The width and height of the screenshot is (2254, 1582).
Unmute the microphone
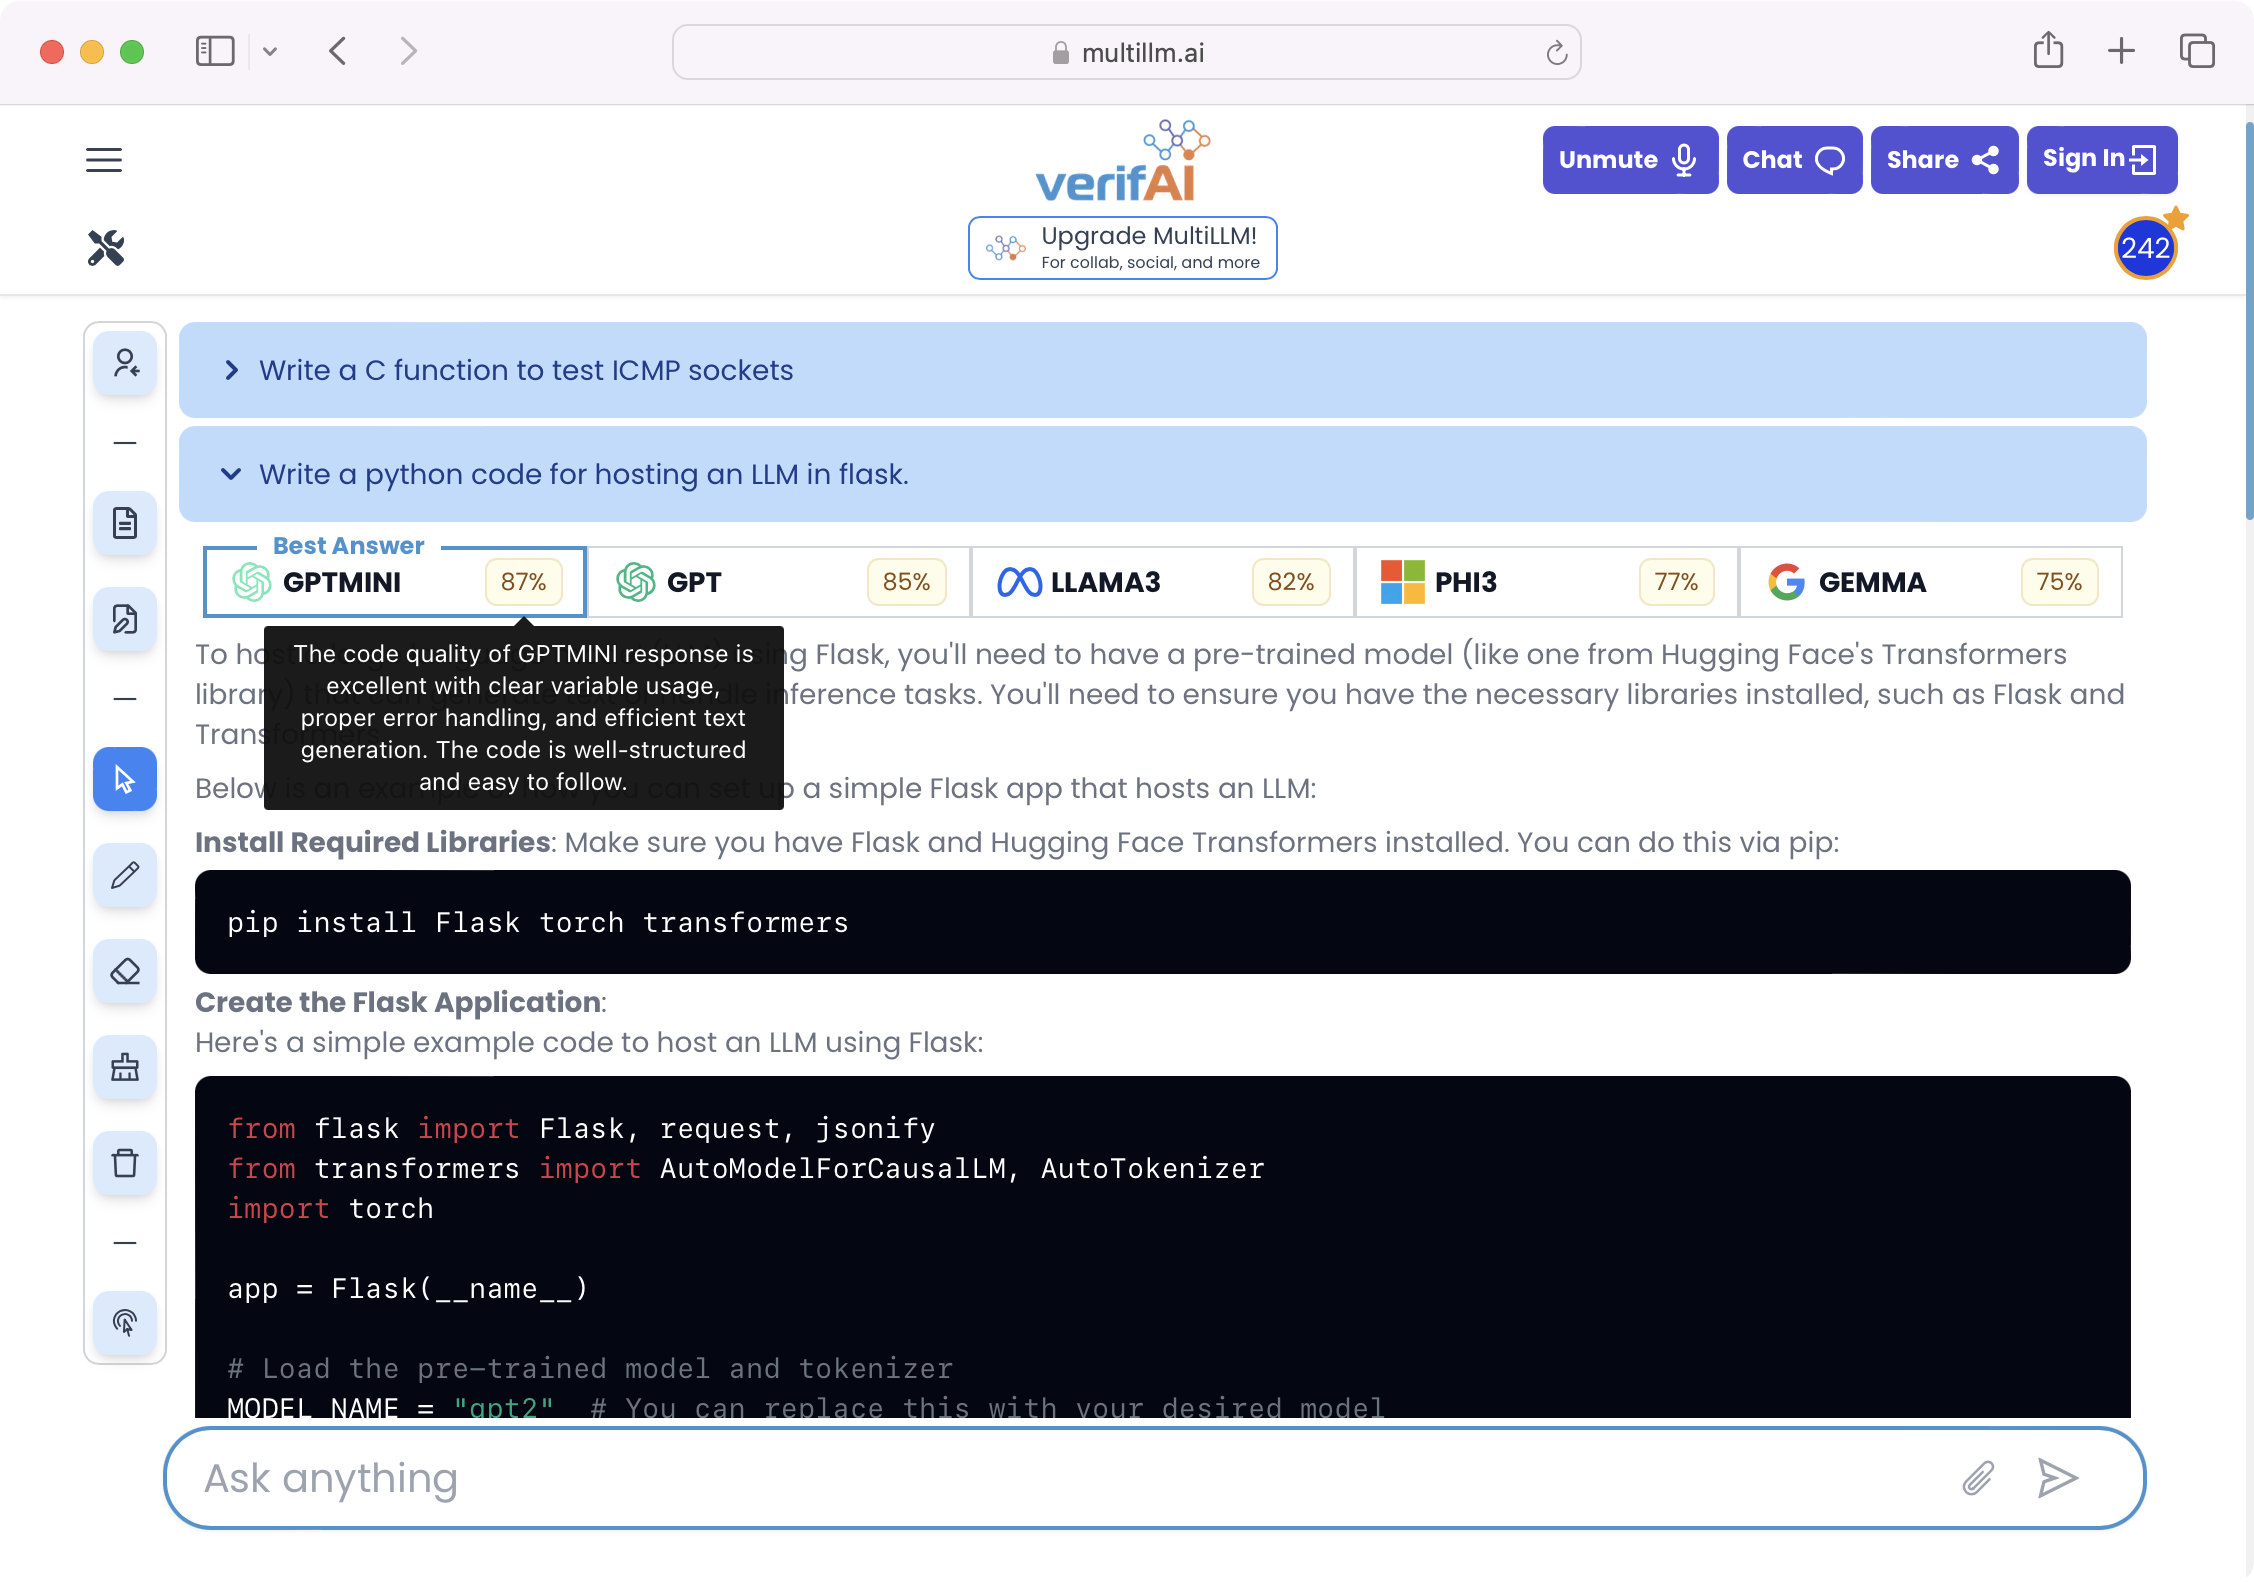point(1624,159)
